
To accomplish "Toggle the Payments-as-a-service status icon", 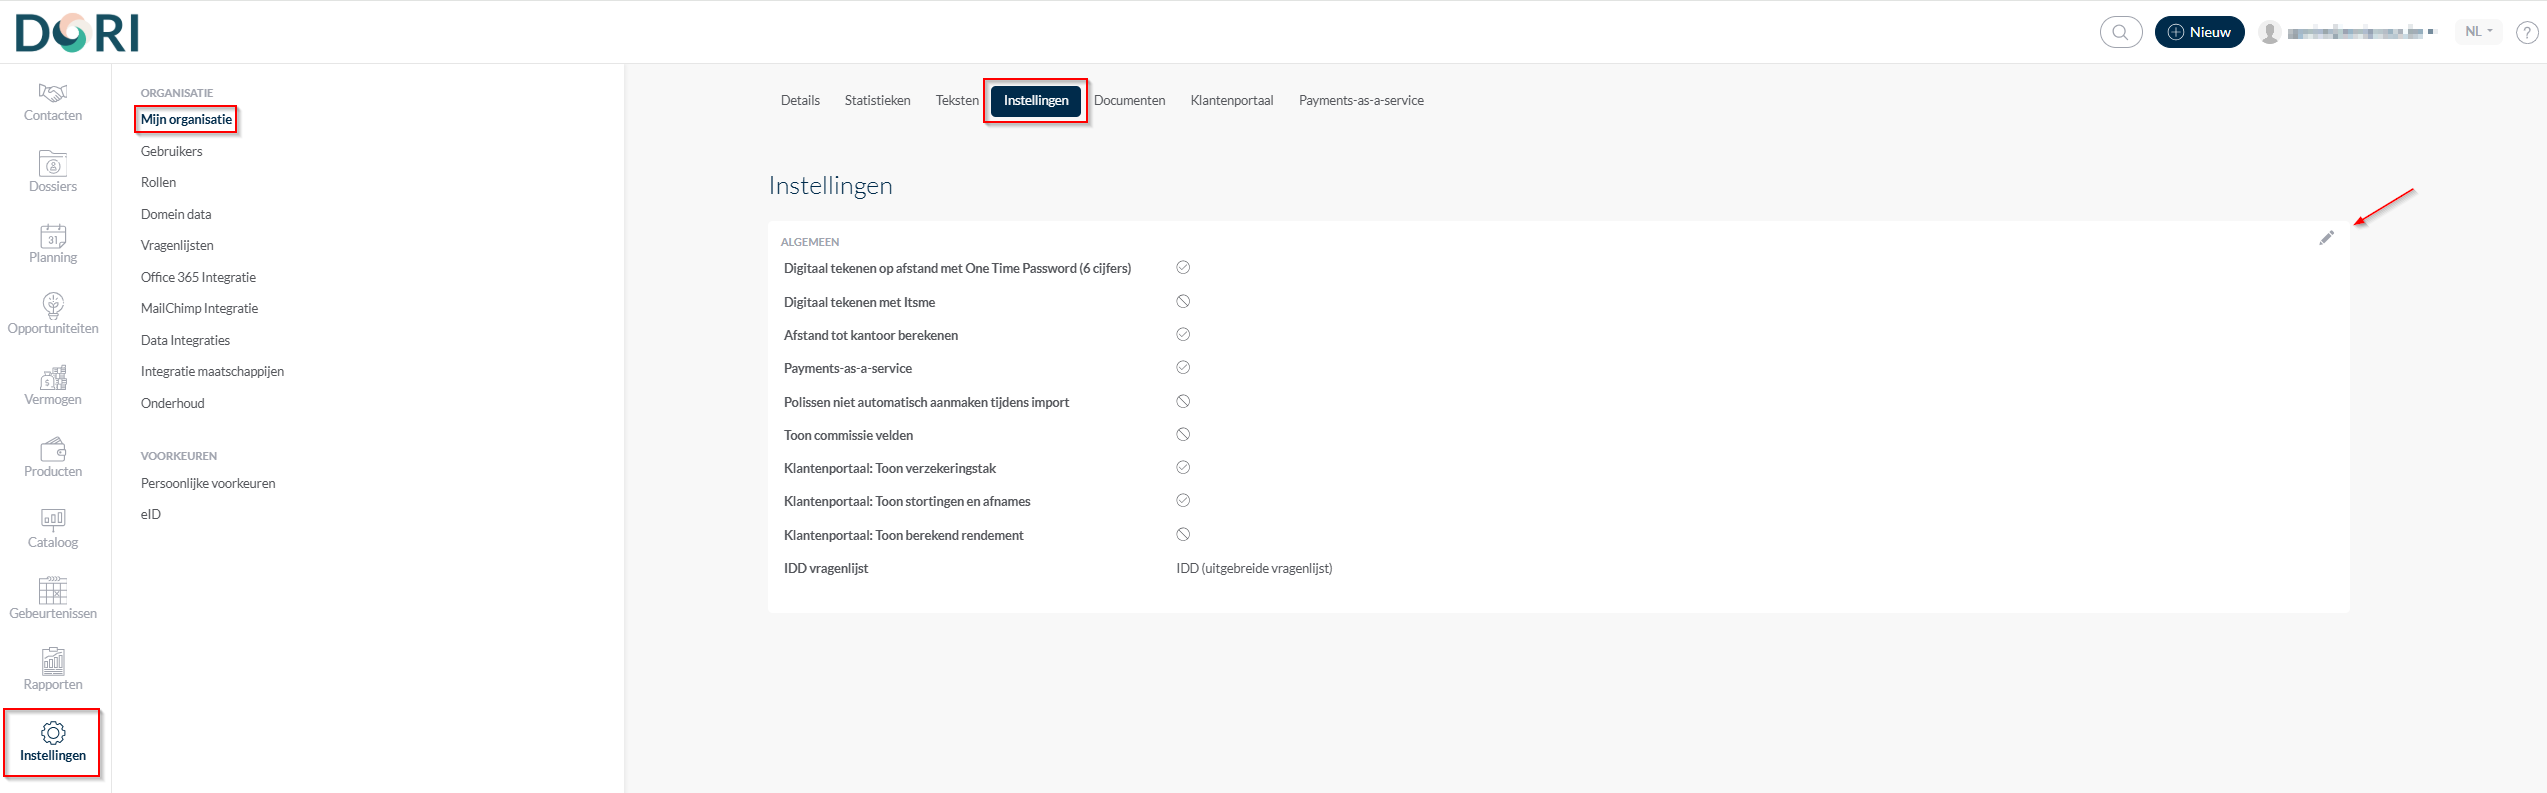I will pos(1183,367).
